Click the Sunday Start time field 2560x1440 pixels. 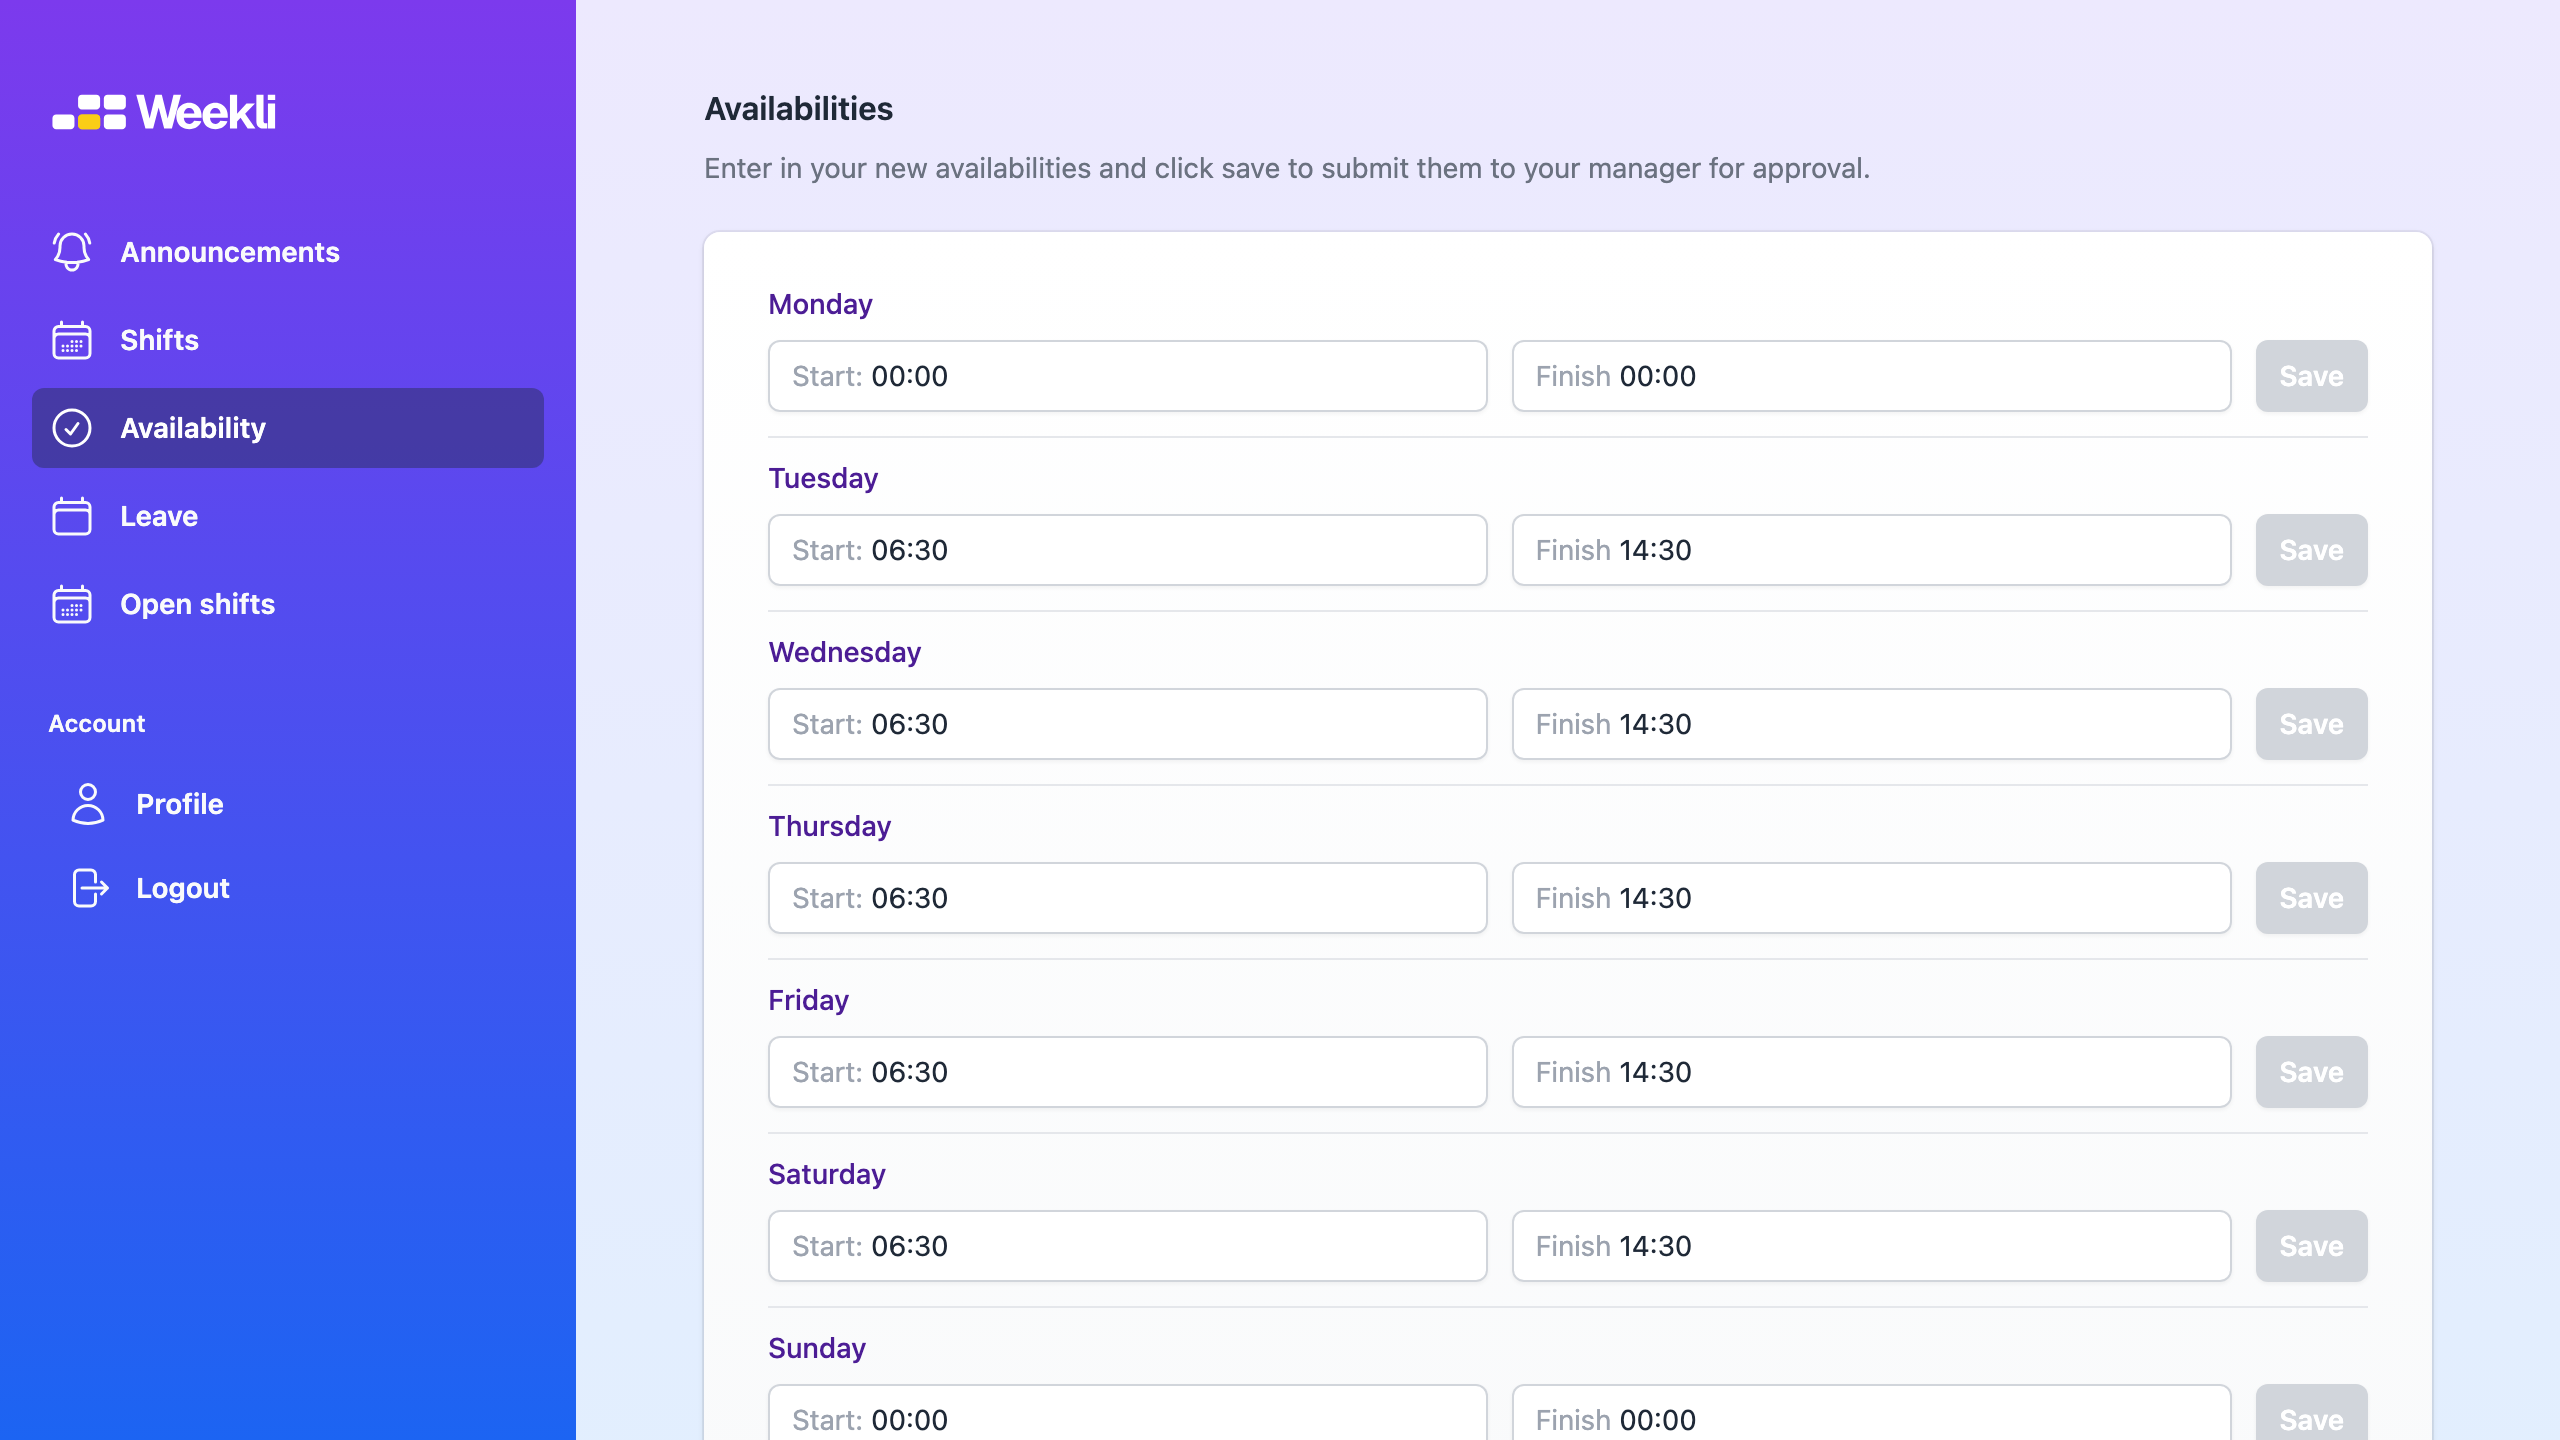click(x=1128, y=1412)
